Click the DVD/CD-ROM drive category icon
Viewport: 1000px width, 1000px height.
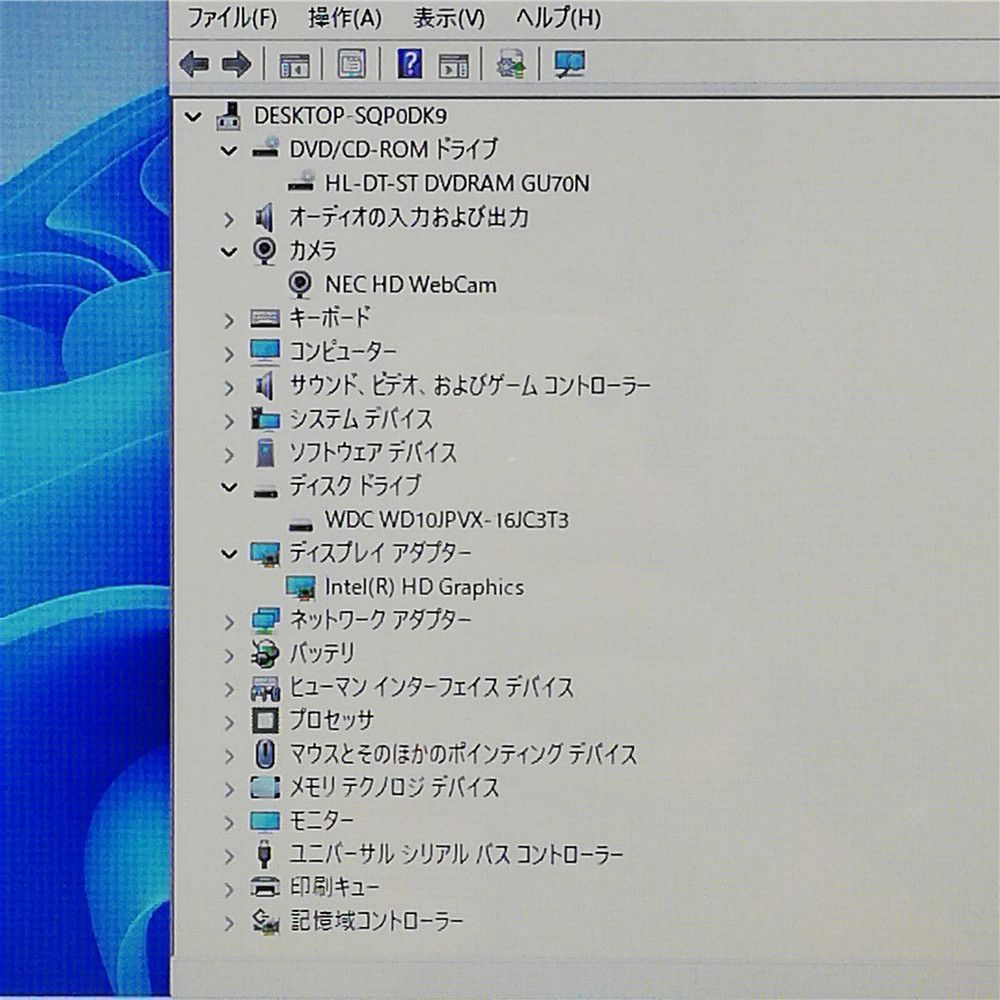tap(265, 149)
